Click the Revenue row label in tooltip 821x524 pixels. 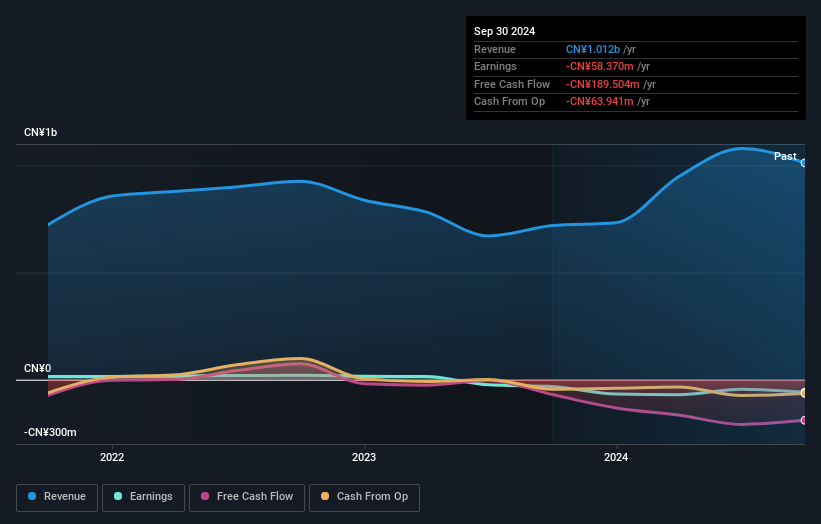point(495,49)
